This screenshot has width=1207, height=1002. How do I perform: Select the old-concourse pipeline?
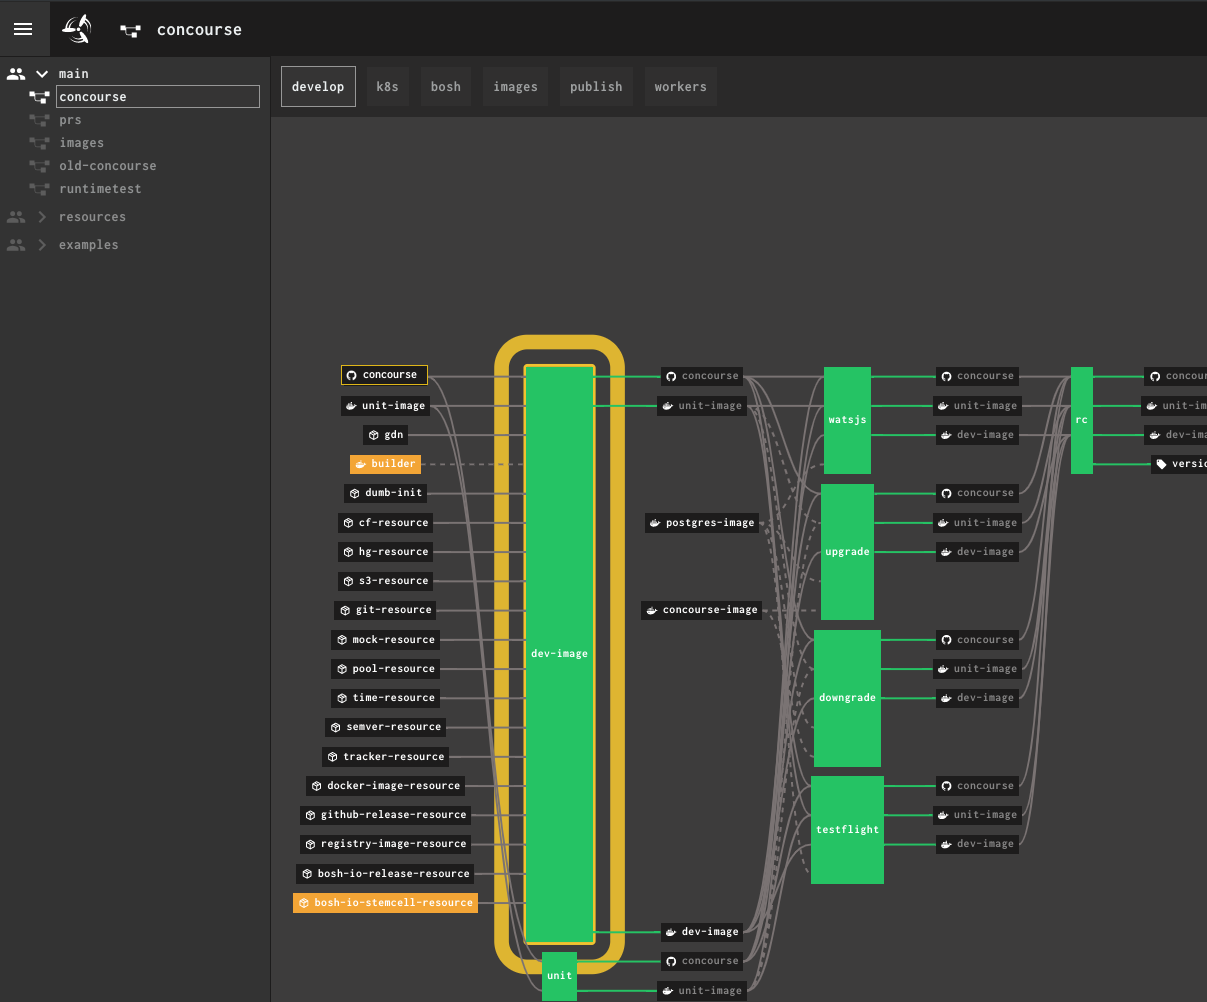pos(107,165)
